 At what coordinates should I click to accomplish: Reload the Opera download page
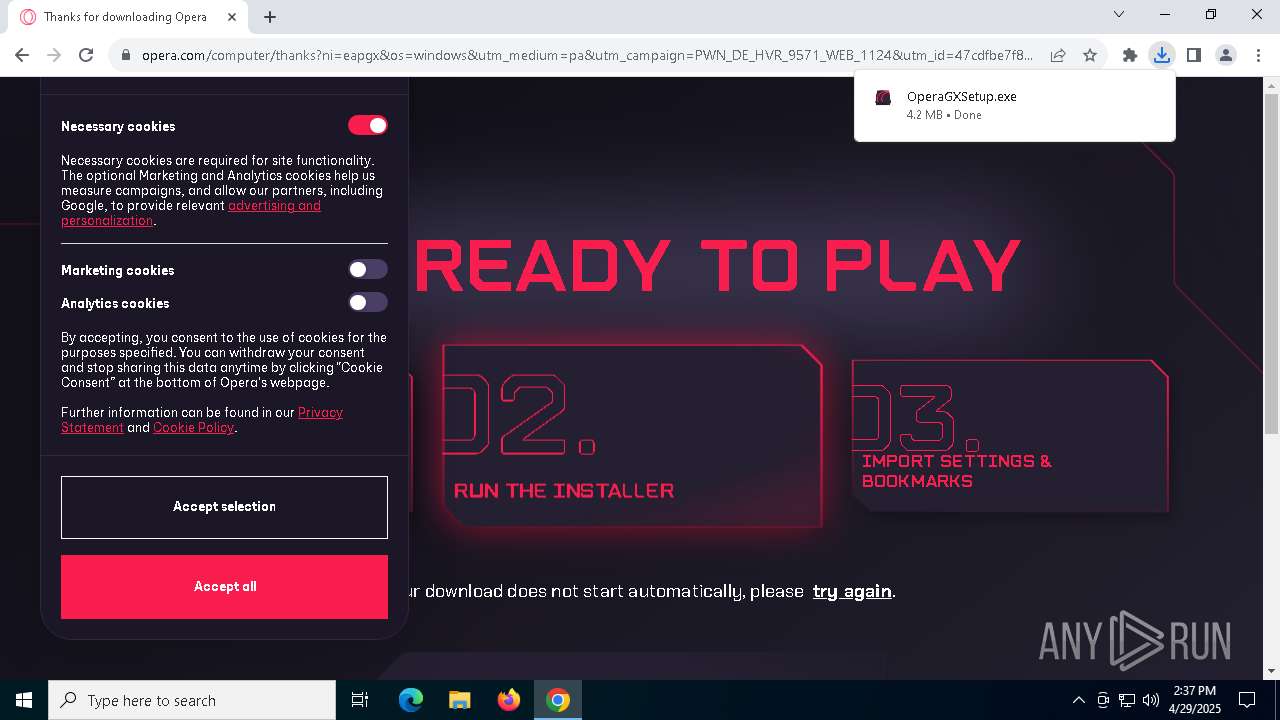(86, 55)
